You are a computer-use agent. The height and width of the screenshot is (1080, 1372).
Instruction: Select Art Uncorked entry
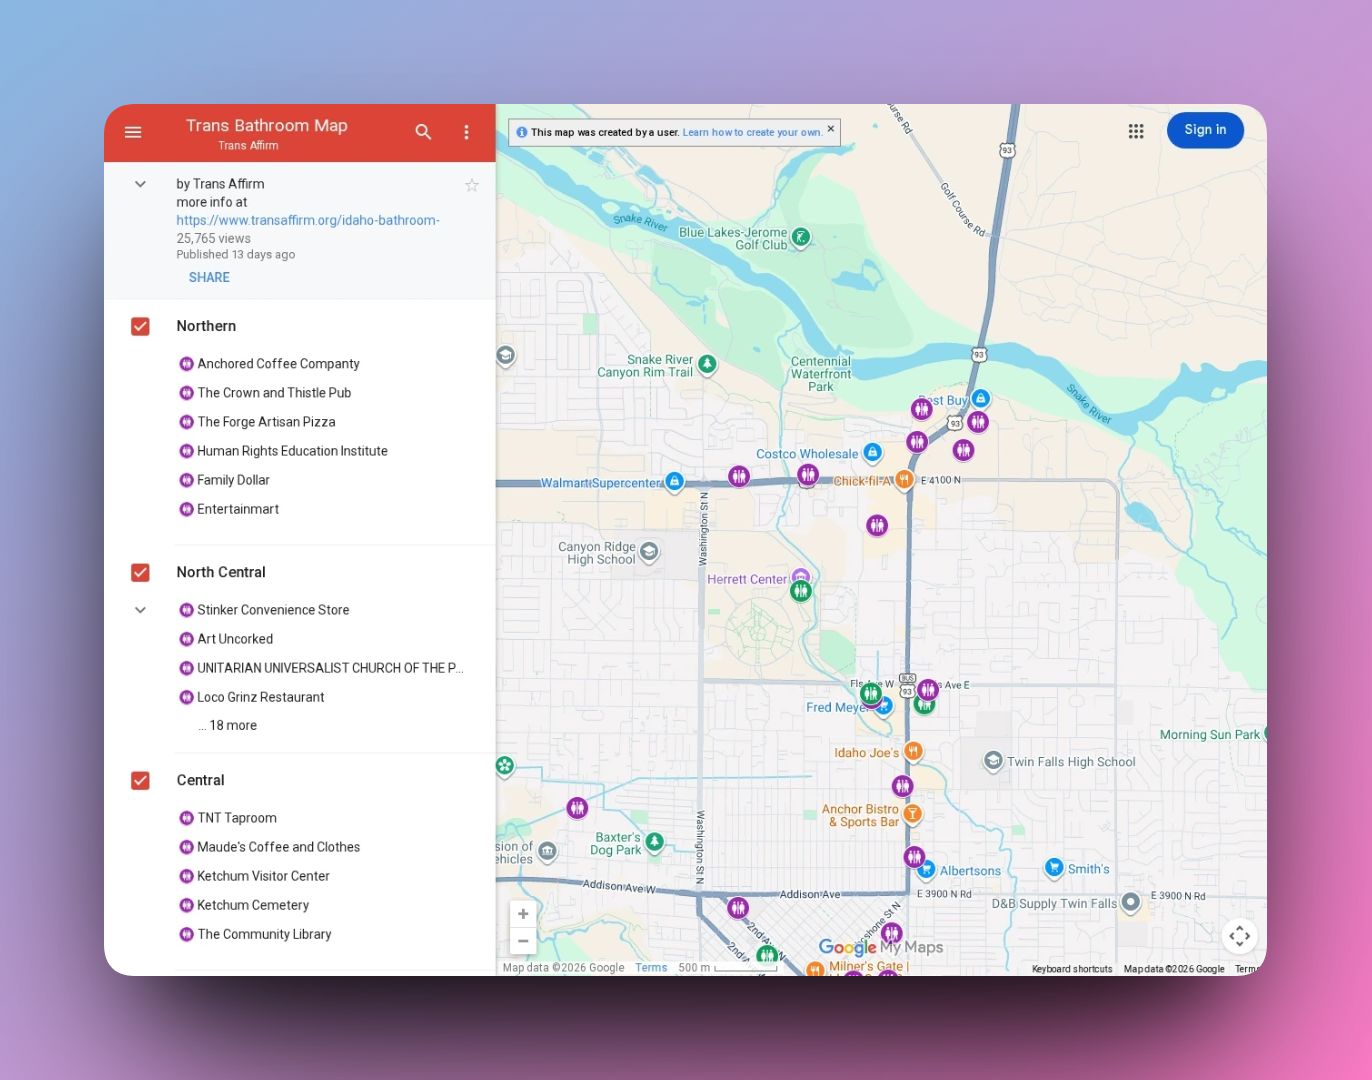point(225,639)
